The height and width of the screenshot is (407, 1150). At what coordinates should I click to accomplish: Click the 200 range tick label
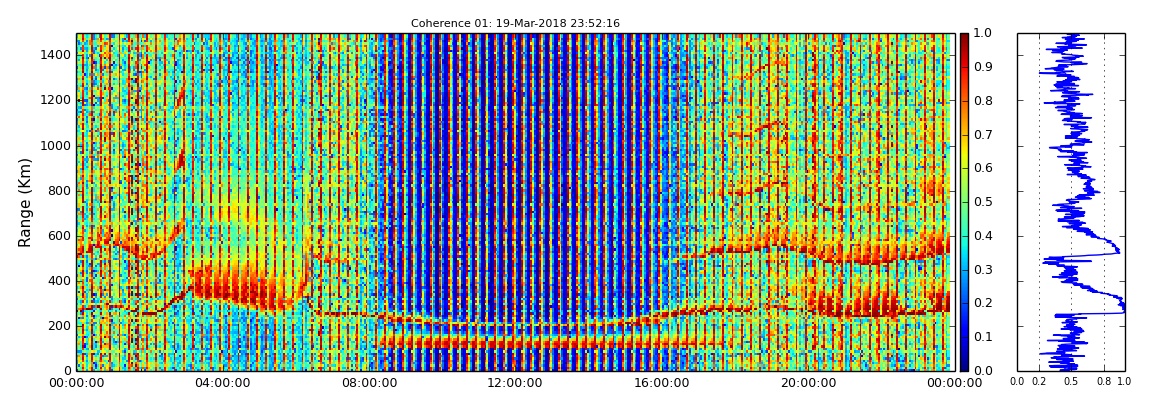point(59,326)
